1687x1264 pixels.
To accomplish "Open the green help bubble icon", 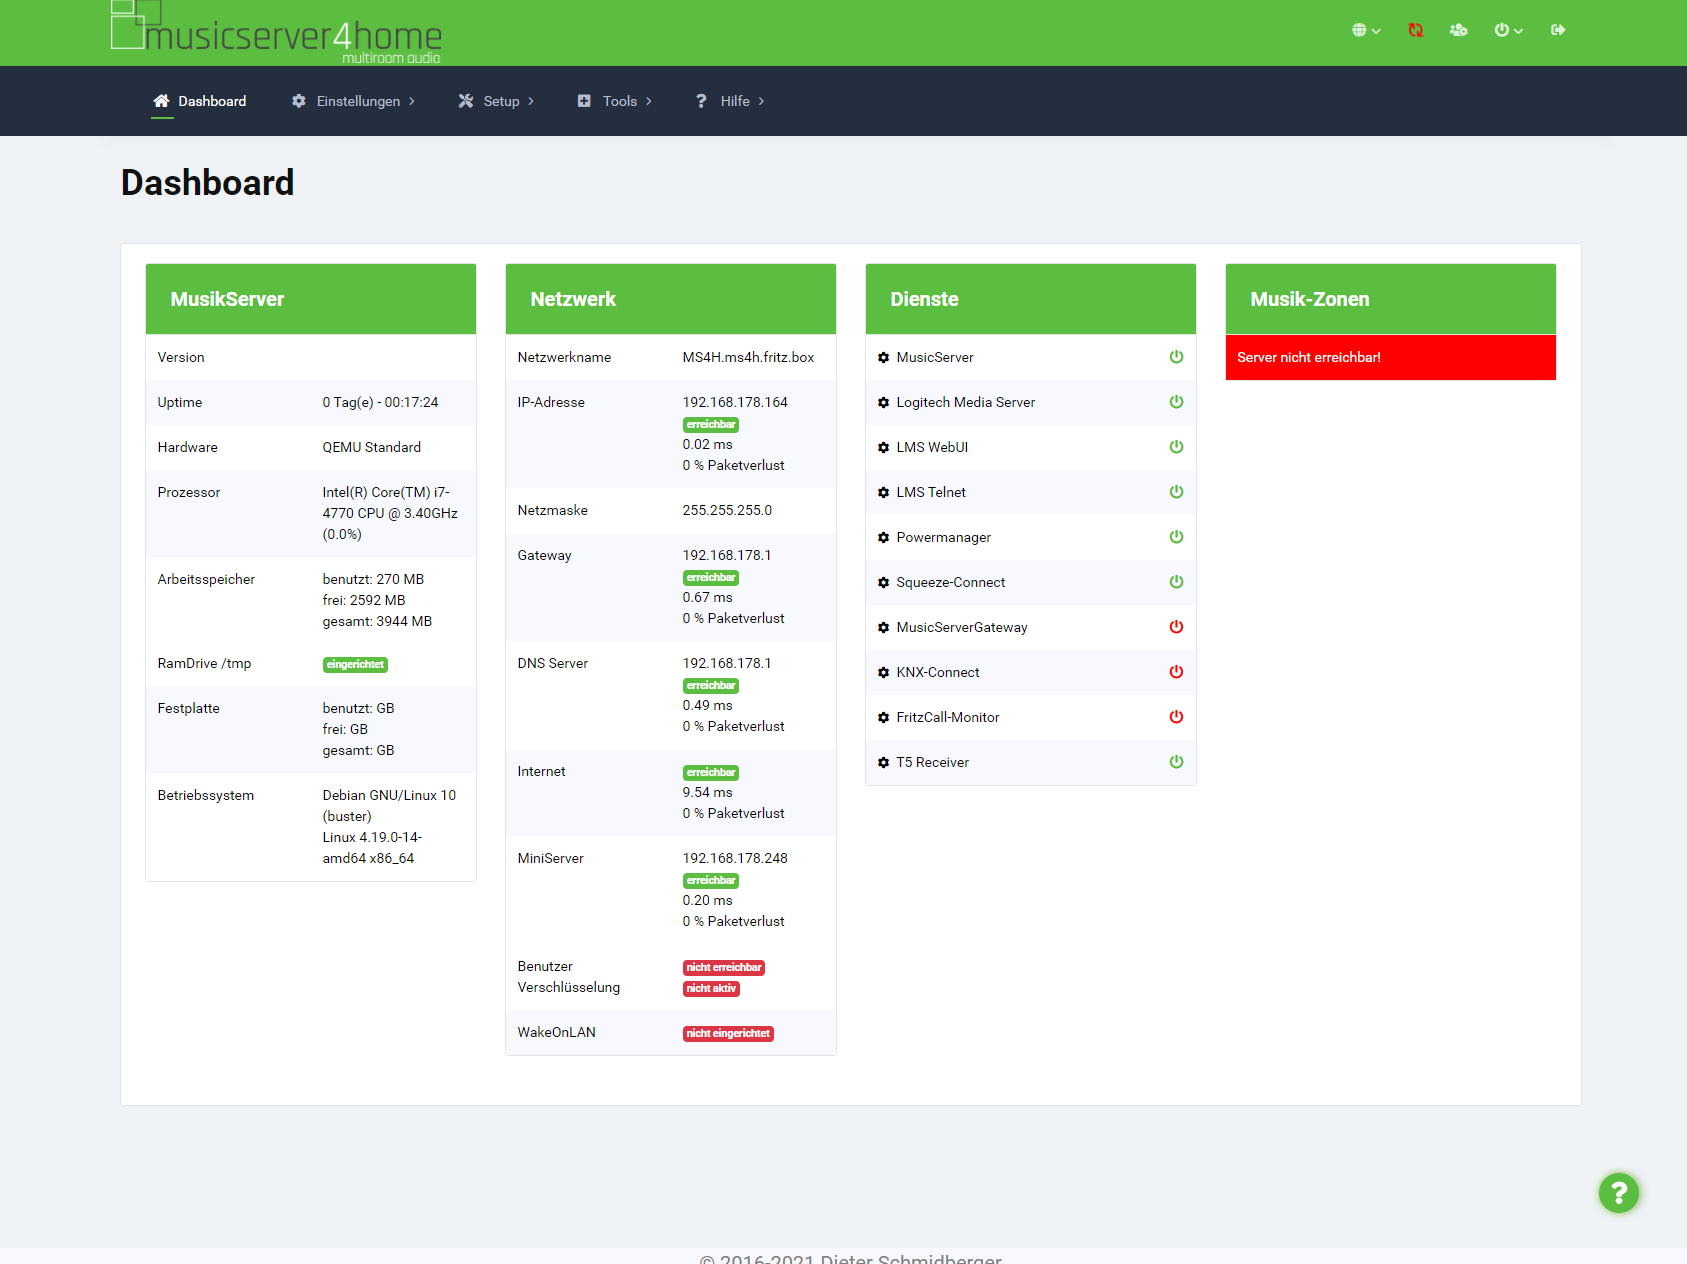I will point(1619,1192).
